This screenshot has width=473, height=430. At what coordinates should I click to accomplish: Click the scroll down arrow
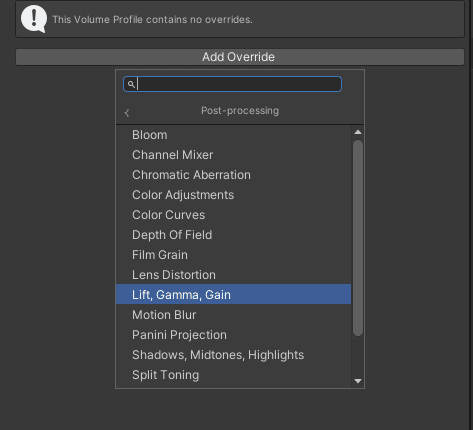358,381
